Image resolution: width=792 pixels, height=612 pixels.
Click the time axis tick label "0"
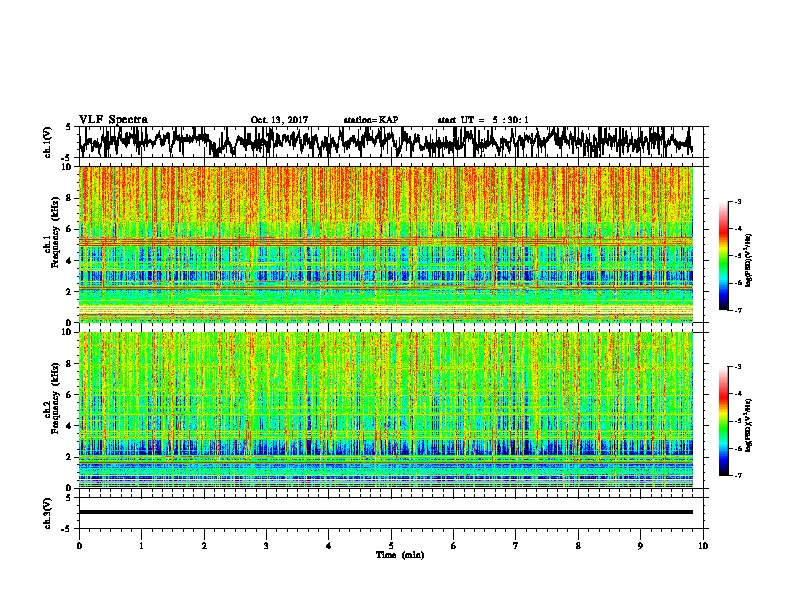coord(79,546)
